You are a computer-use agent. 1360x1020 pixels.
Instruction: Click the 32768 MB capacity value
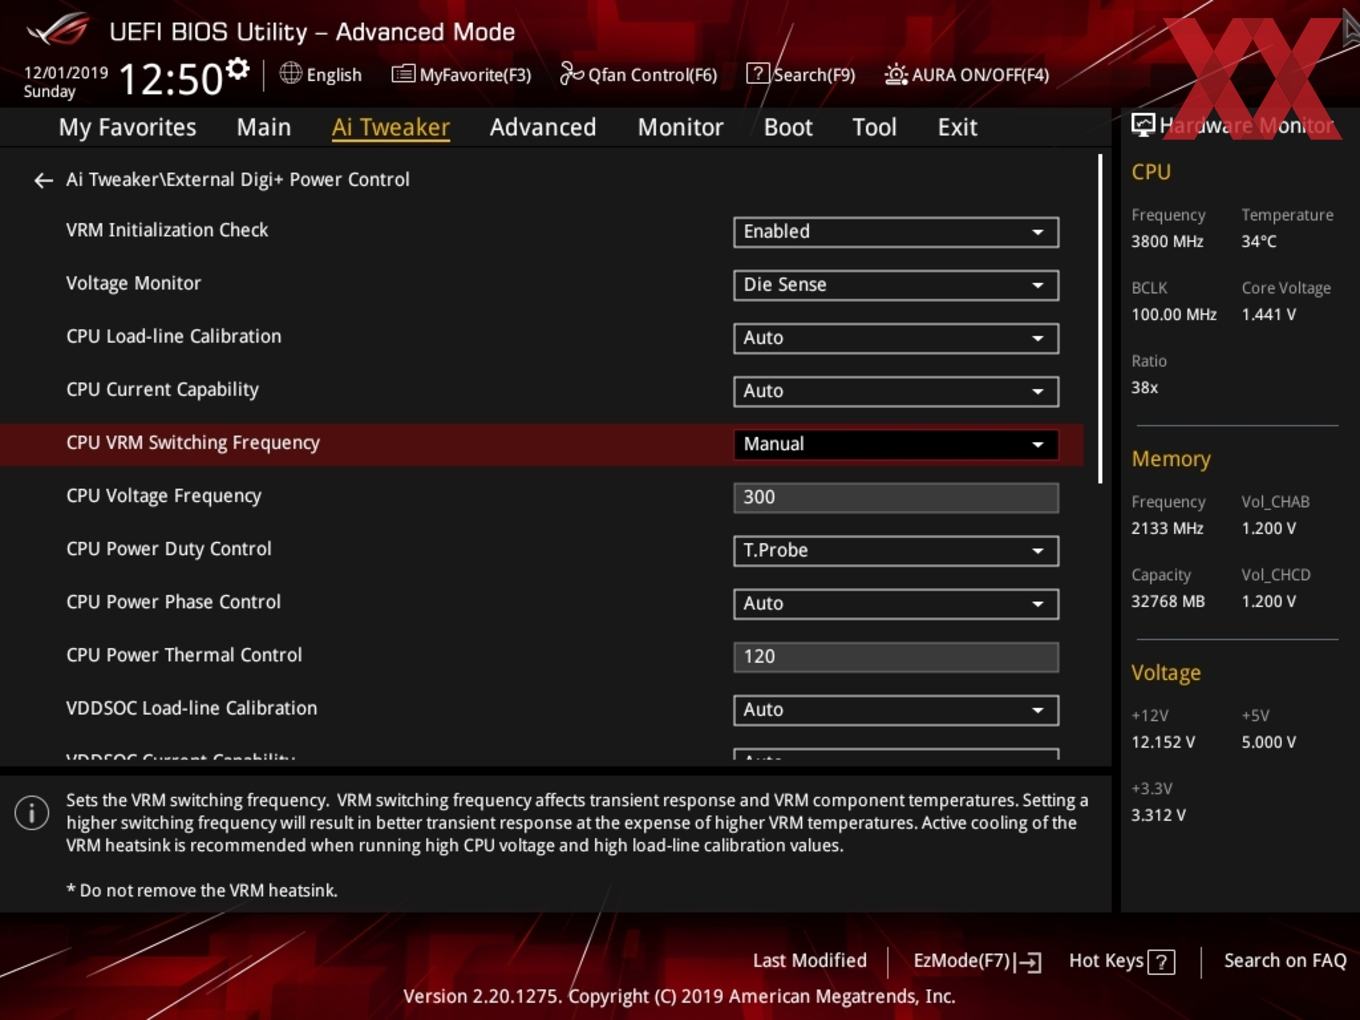(1168, 601)
